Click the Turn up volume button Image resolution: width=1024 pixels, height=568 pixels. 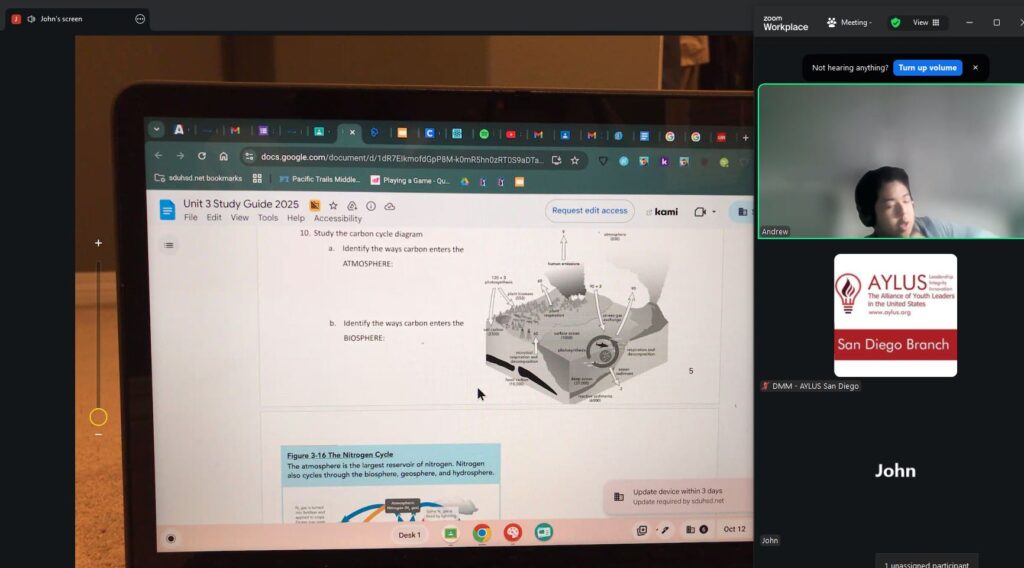click(x=927, y=68)
